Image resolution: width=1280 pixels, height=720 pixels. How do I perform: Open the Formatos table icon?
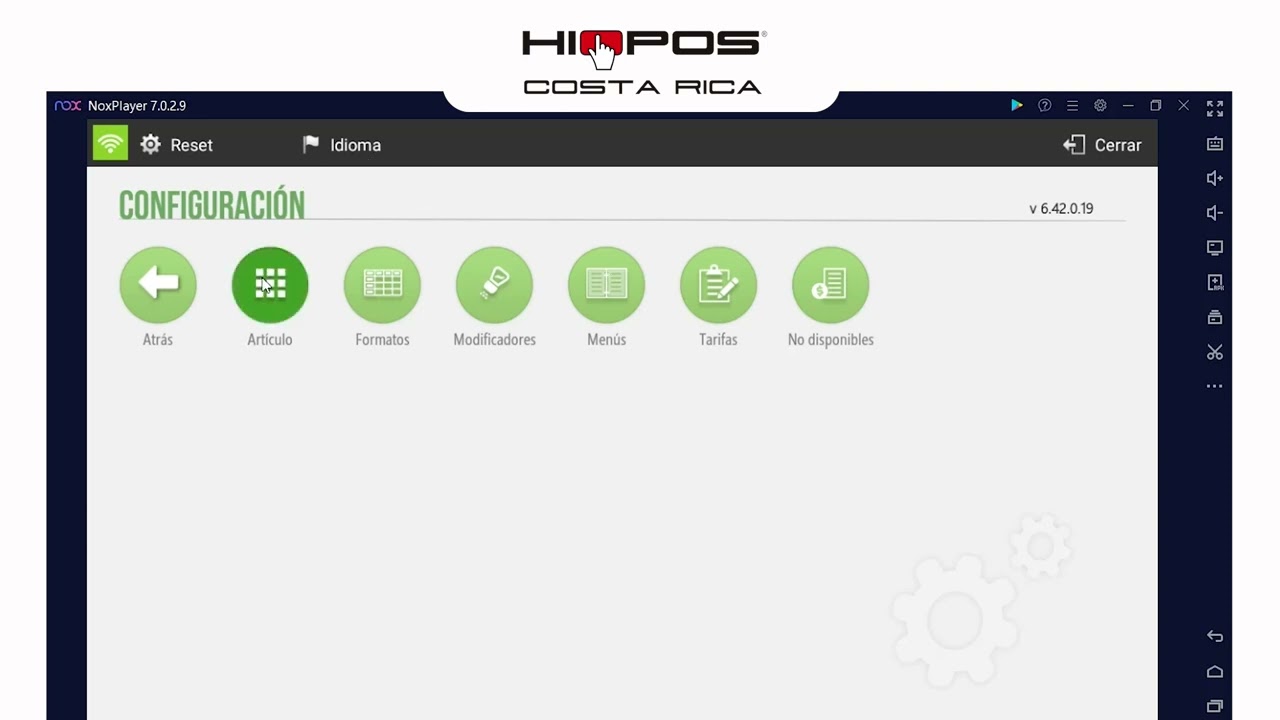tap(382, 285)
